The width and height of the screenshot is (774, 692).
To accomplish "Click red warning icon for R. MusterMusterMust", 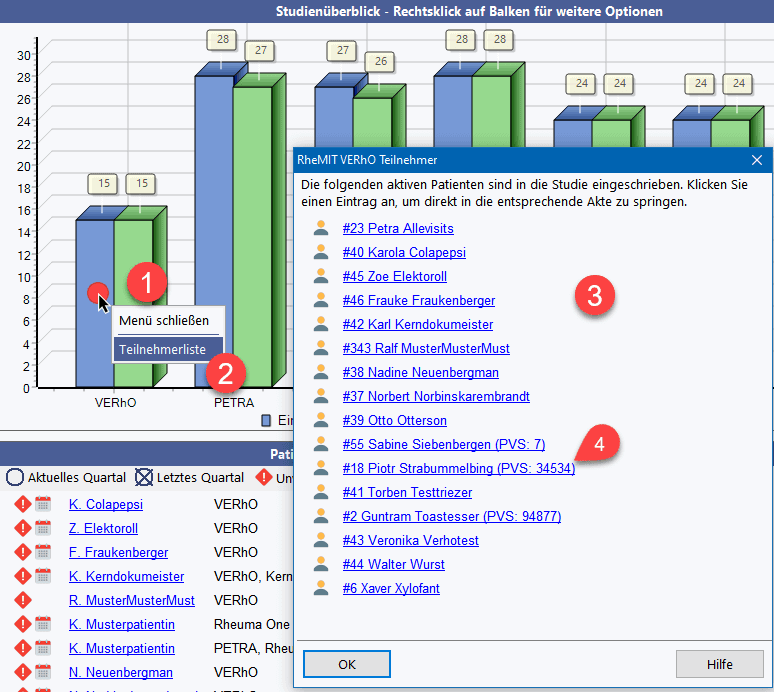I will tap(22, 601).
